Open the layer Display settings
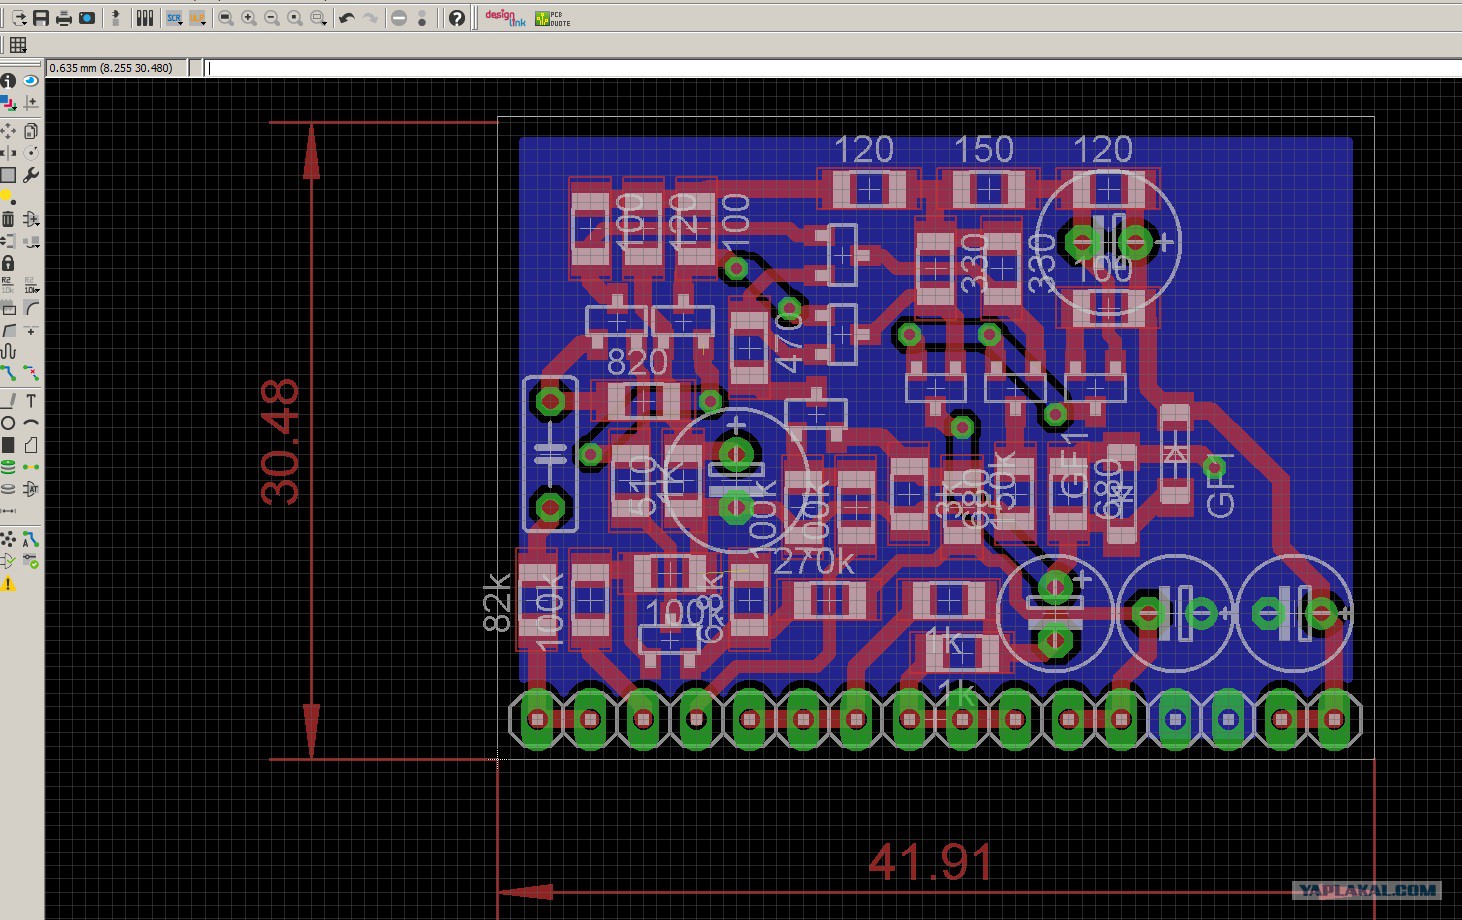Viewport: 1462px width, 920px height. [x=8, y=103]
